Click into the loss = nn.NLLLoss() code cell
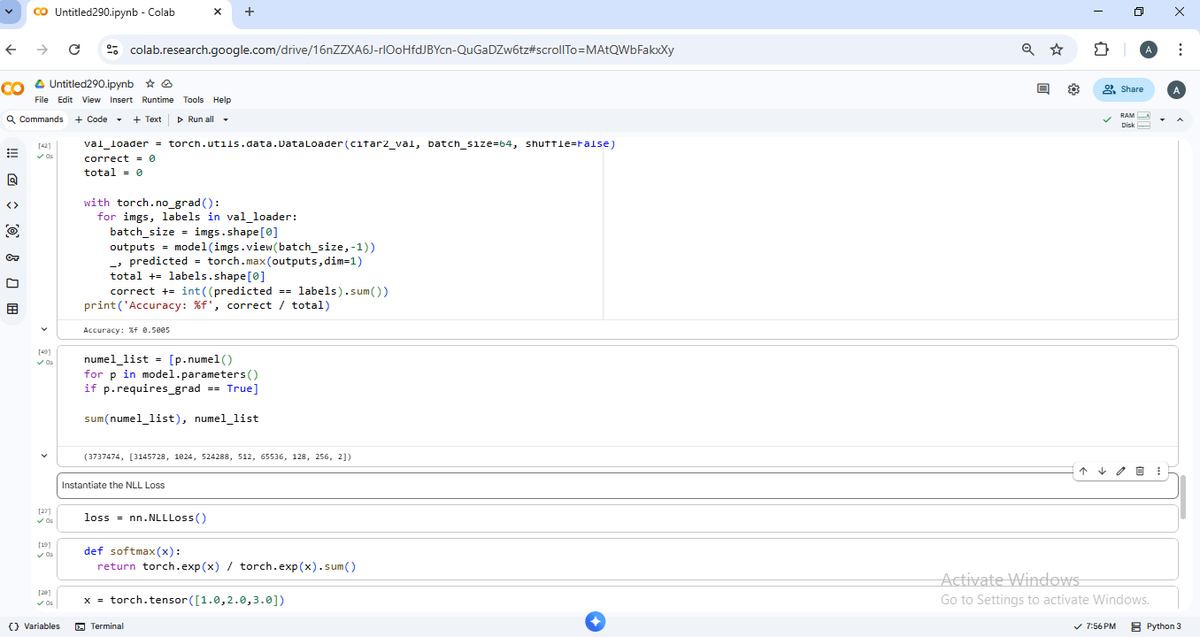Viewport: 1200px width, 637px height. click(x=618, y=518)
